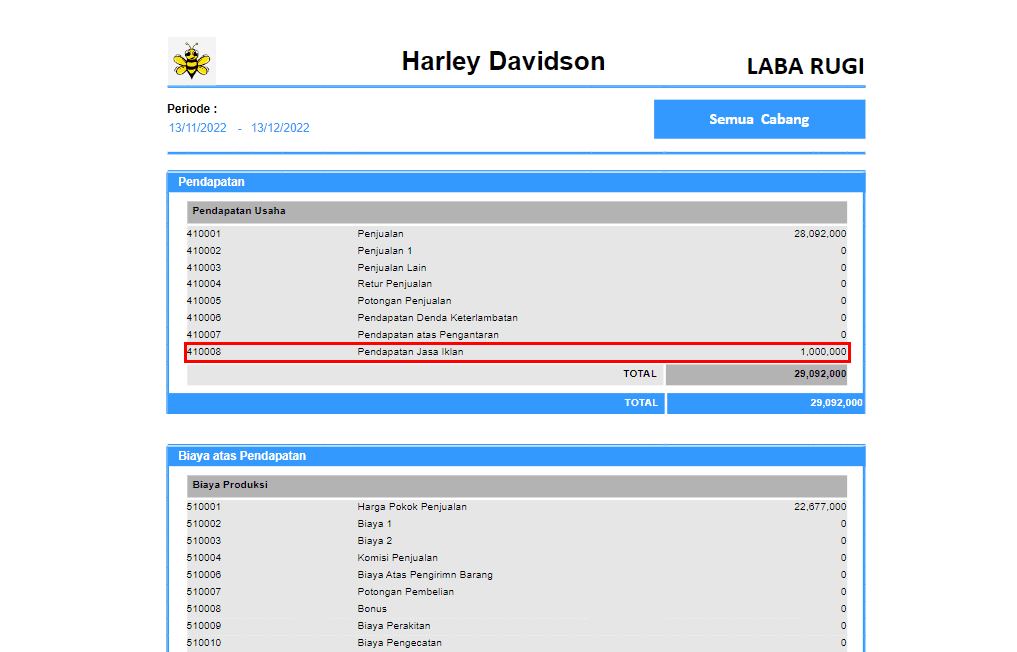The height and width of the screenshot is (652, 1017).
Task: Click the Potongan Penjualan account name
Action: pos(404,300)
